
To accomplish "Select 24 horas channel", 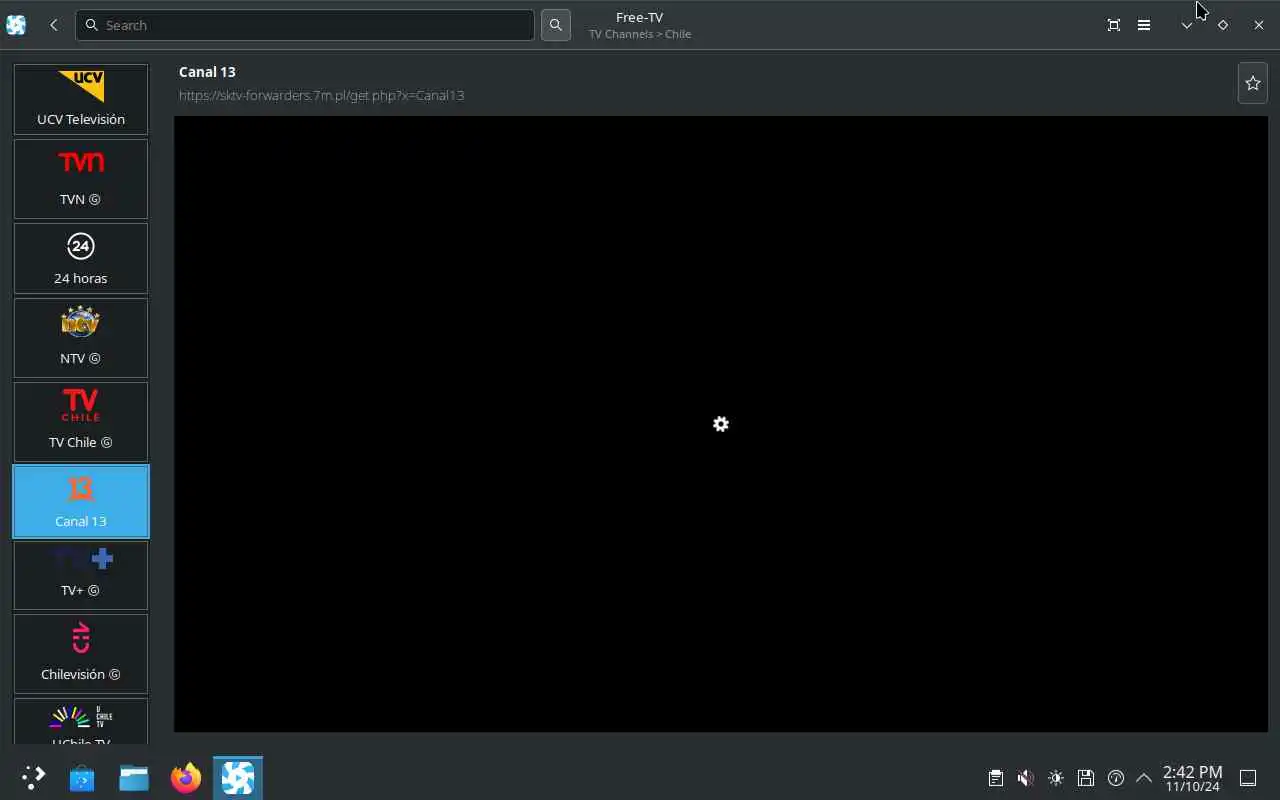I will click(81, 258).
